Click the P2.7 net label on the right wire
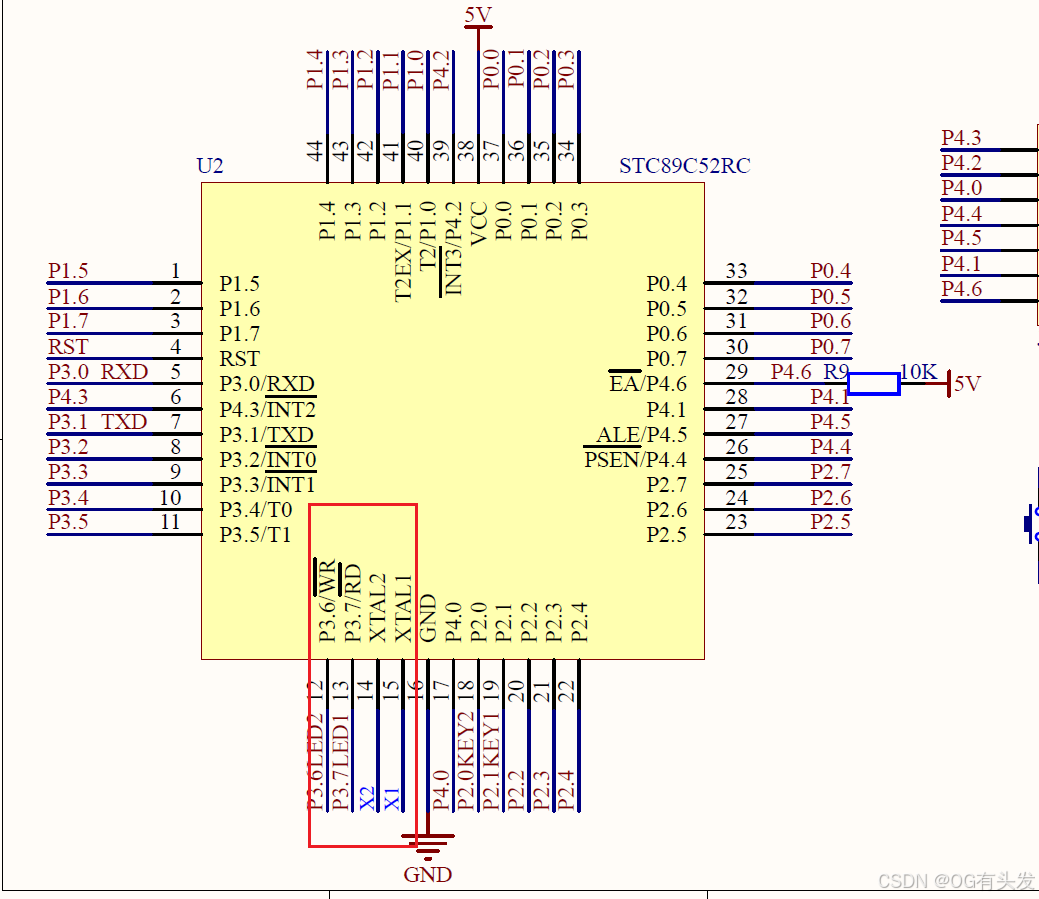1039x899 pixels. [x=831, y=472]
